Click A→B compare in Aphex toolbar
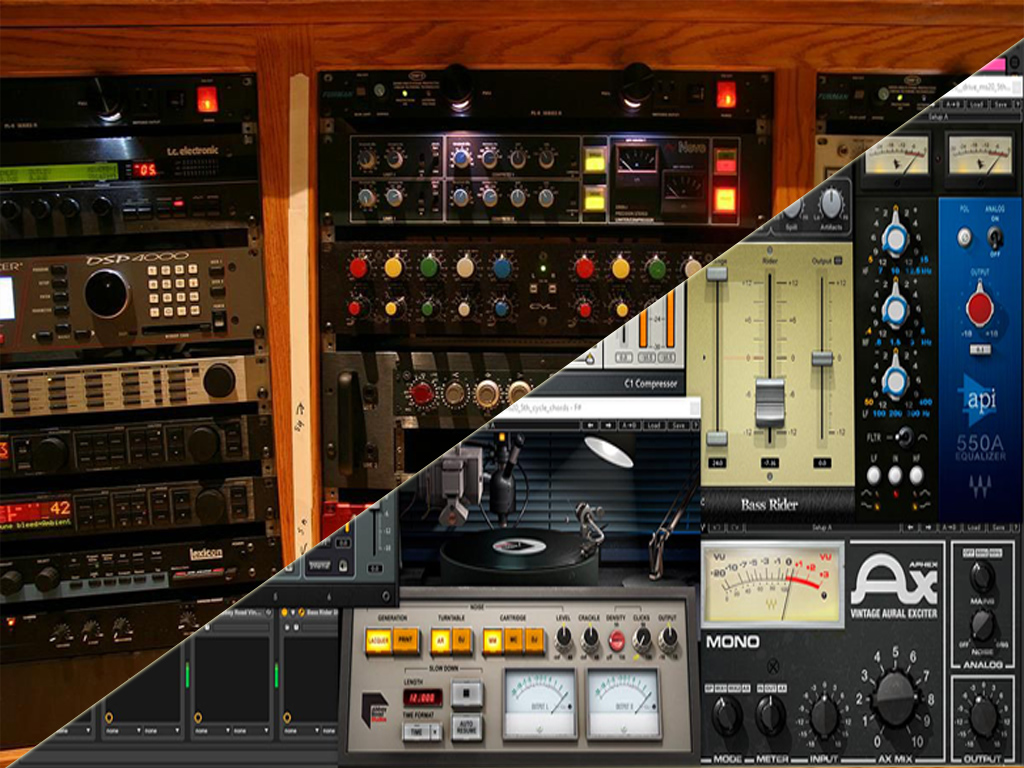The image size is (1024, 768). (x=949, y=527)
